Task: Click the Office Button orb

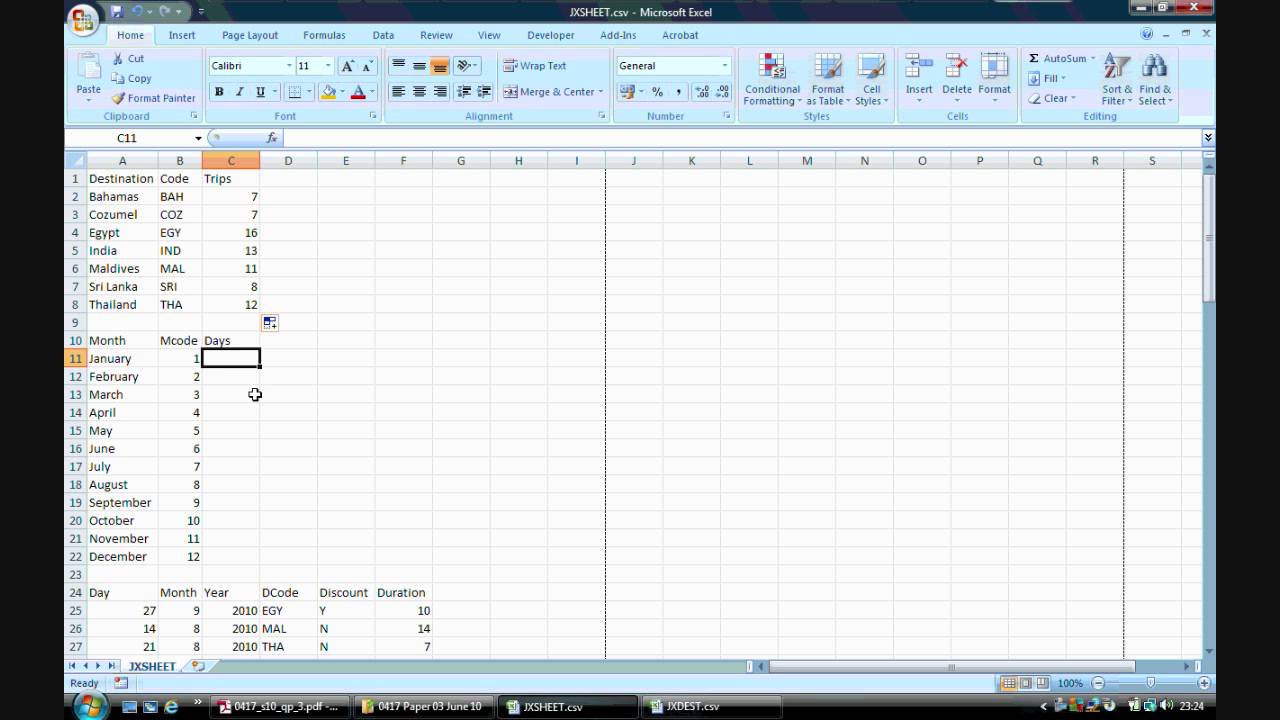Action: point(84,18)
